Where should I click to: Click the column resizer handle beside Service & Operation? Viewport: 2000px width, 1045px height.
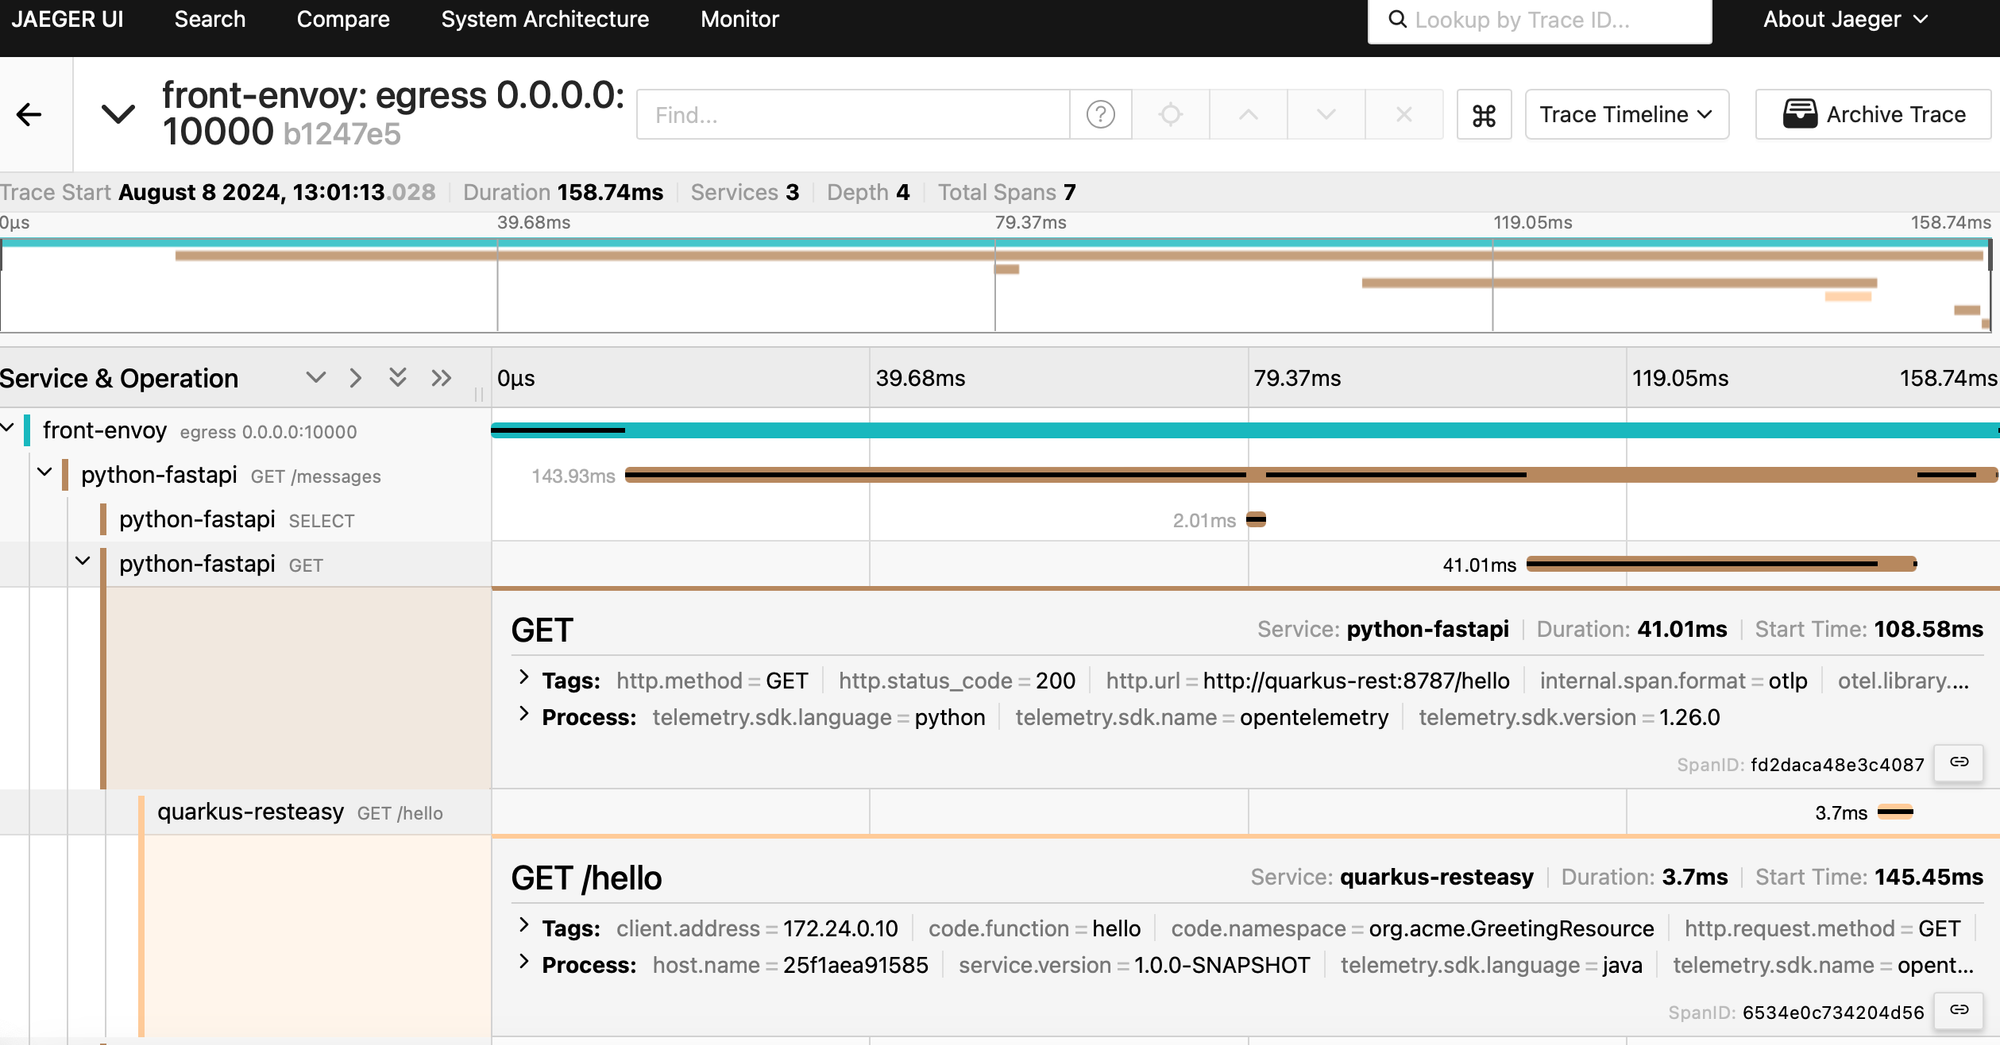click(x=479, y=394)
